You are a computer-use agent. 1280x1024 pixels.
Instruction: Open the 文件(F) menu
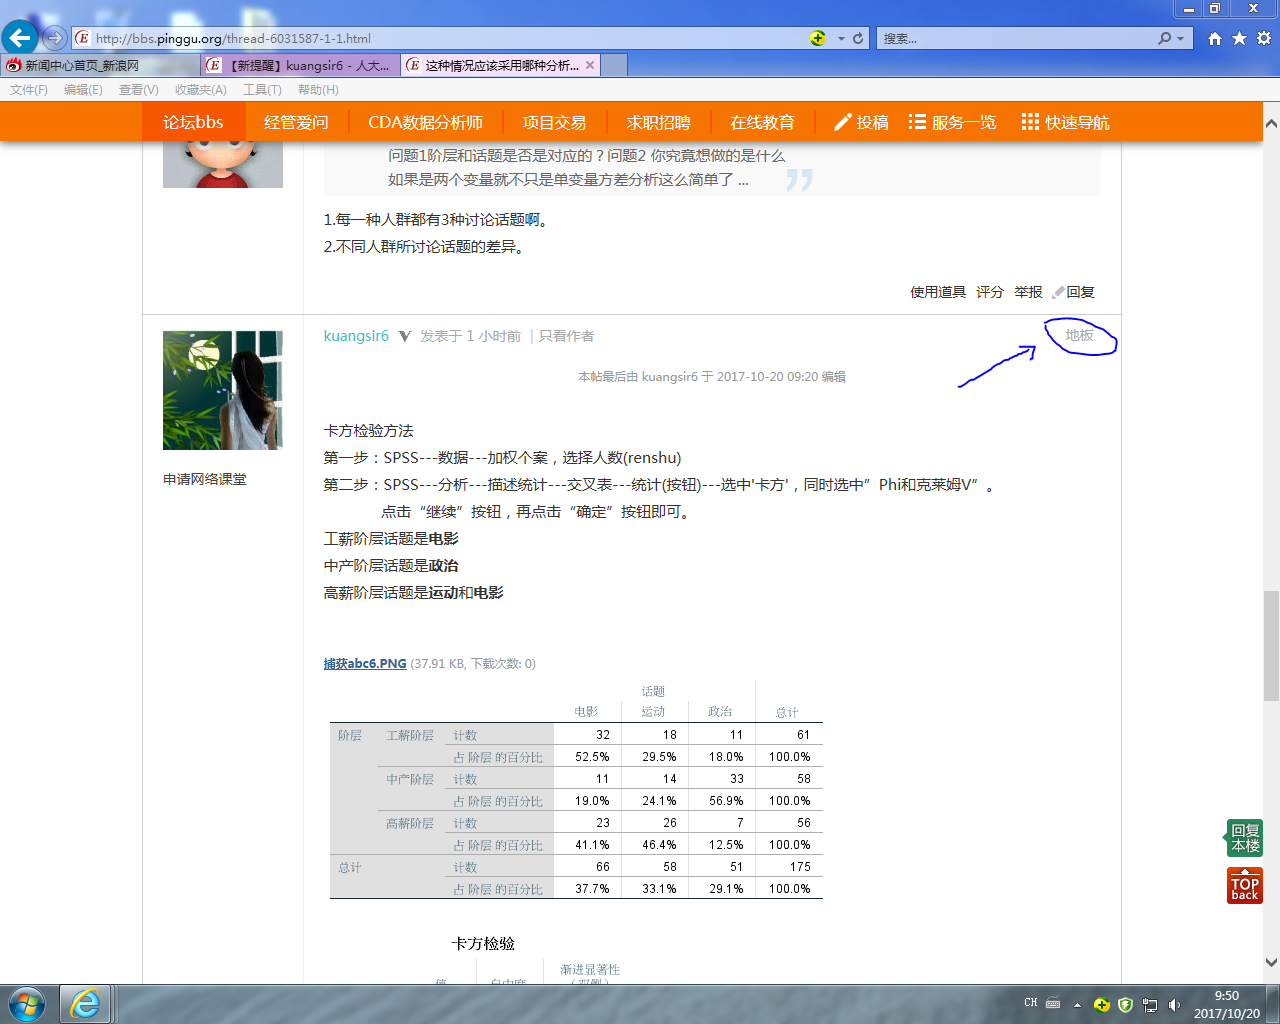coord(29,89)
